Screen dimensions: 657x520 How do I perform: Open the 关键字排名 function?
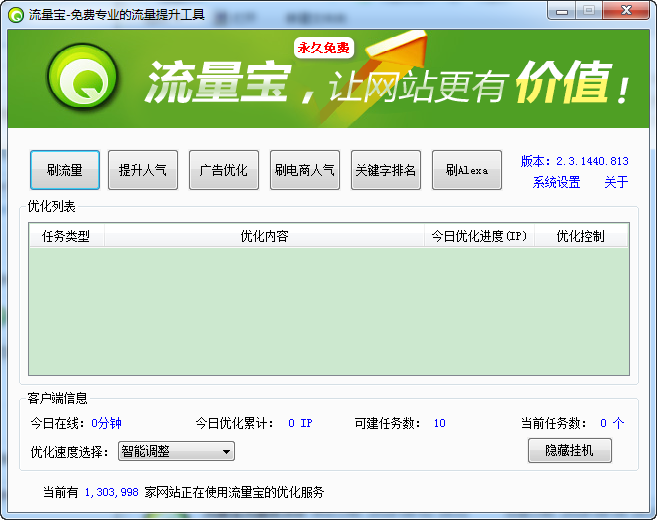[x=385, y=170]
